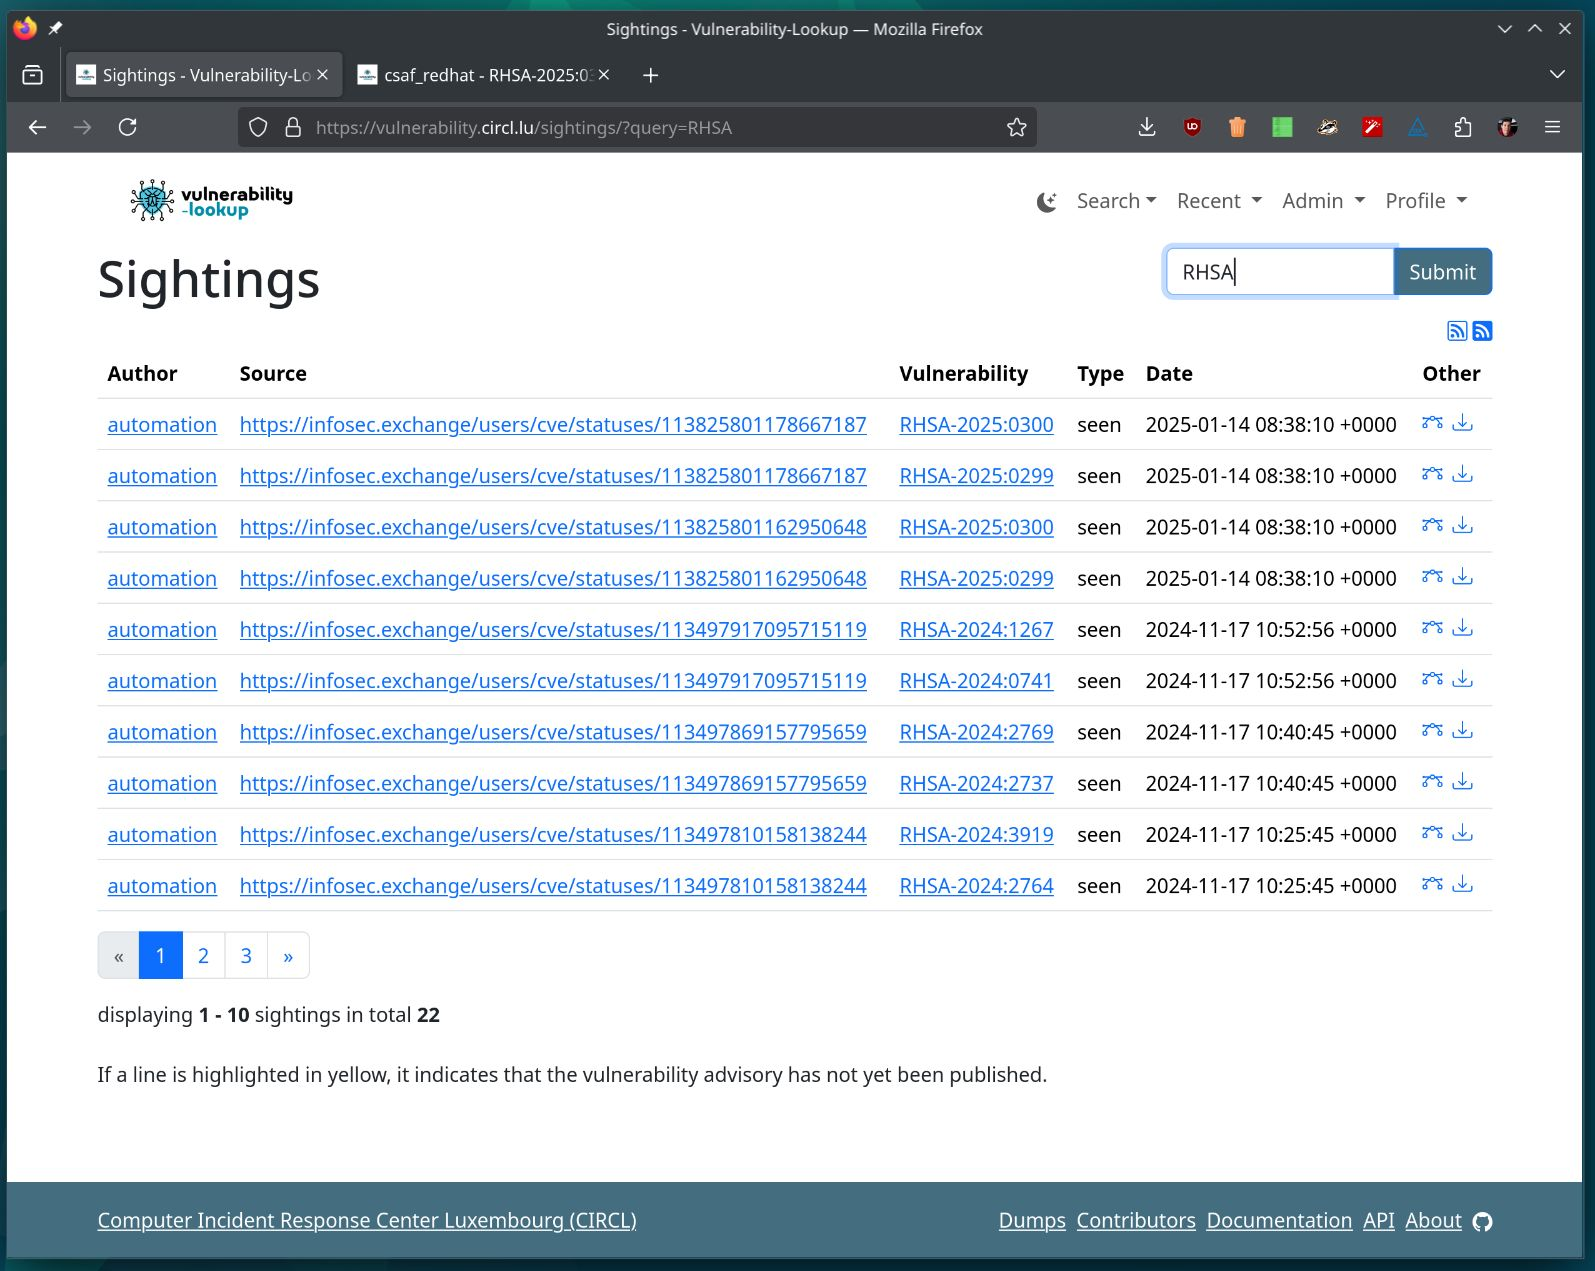Open the outlined RSS feed icon

pyautogui.click(x=1457, y=331)
